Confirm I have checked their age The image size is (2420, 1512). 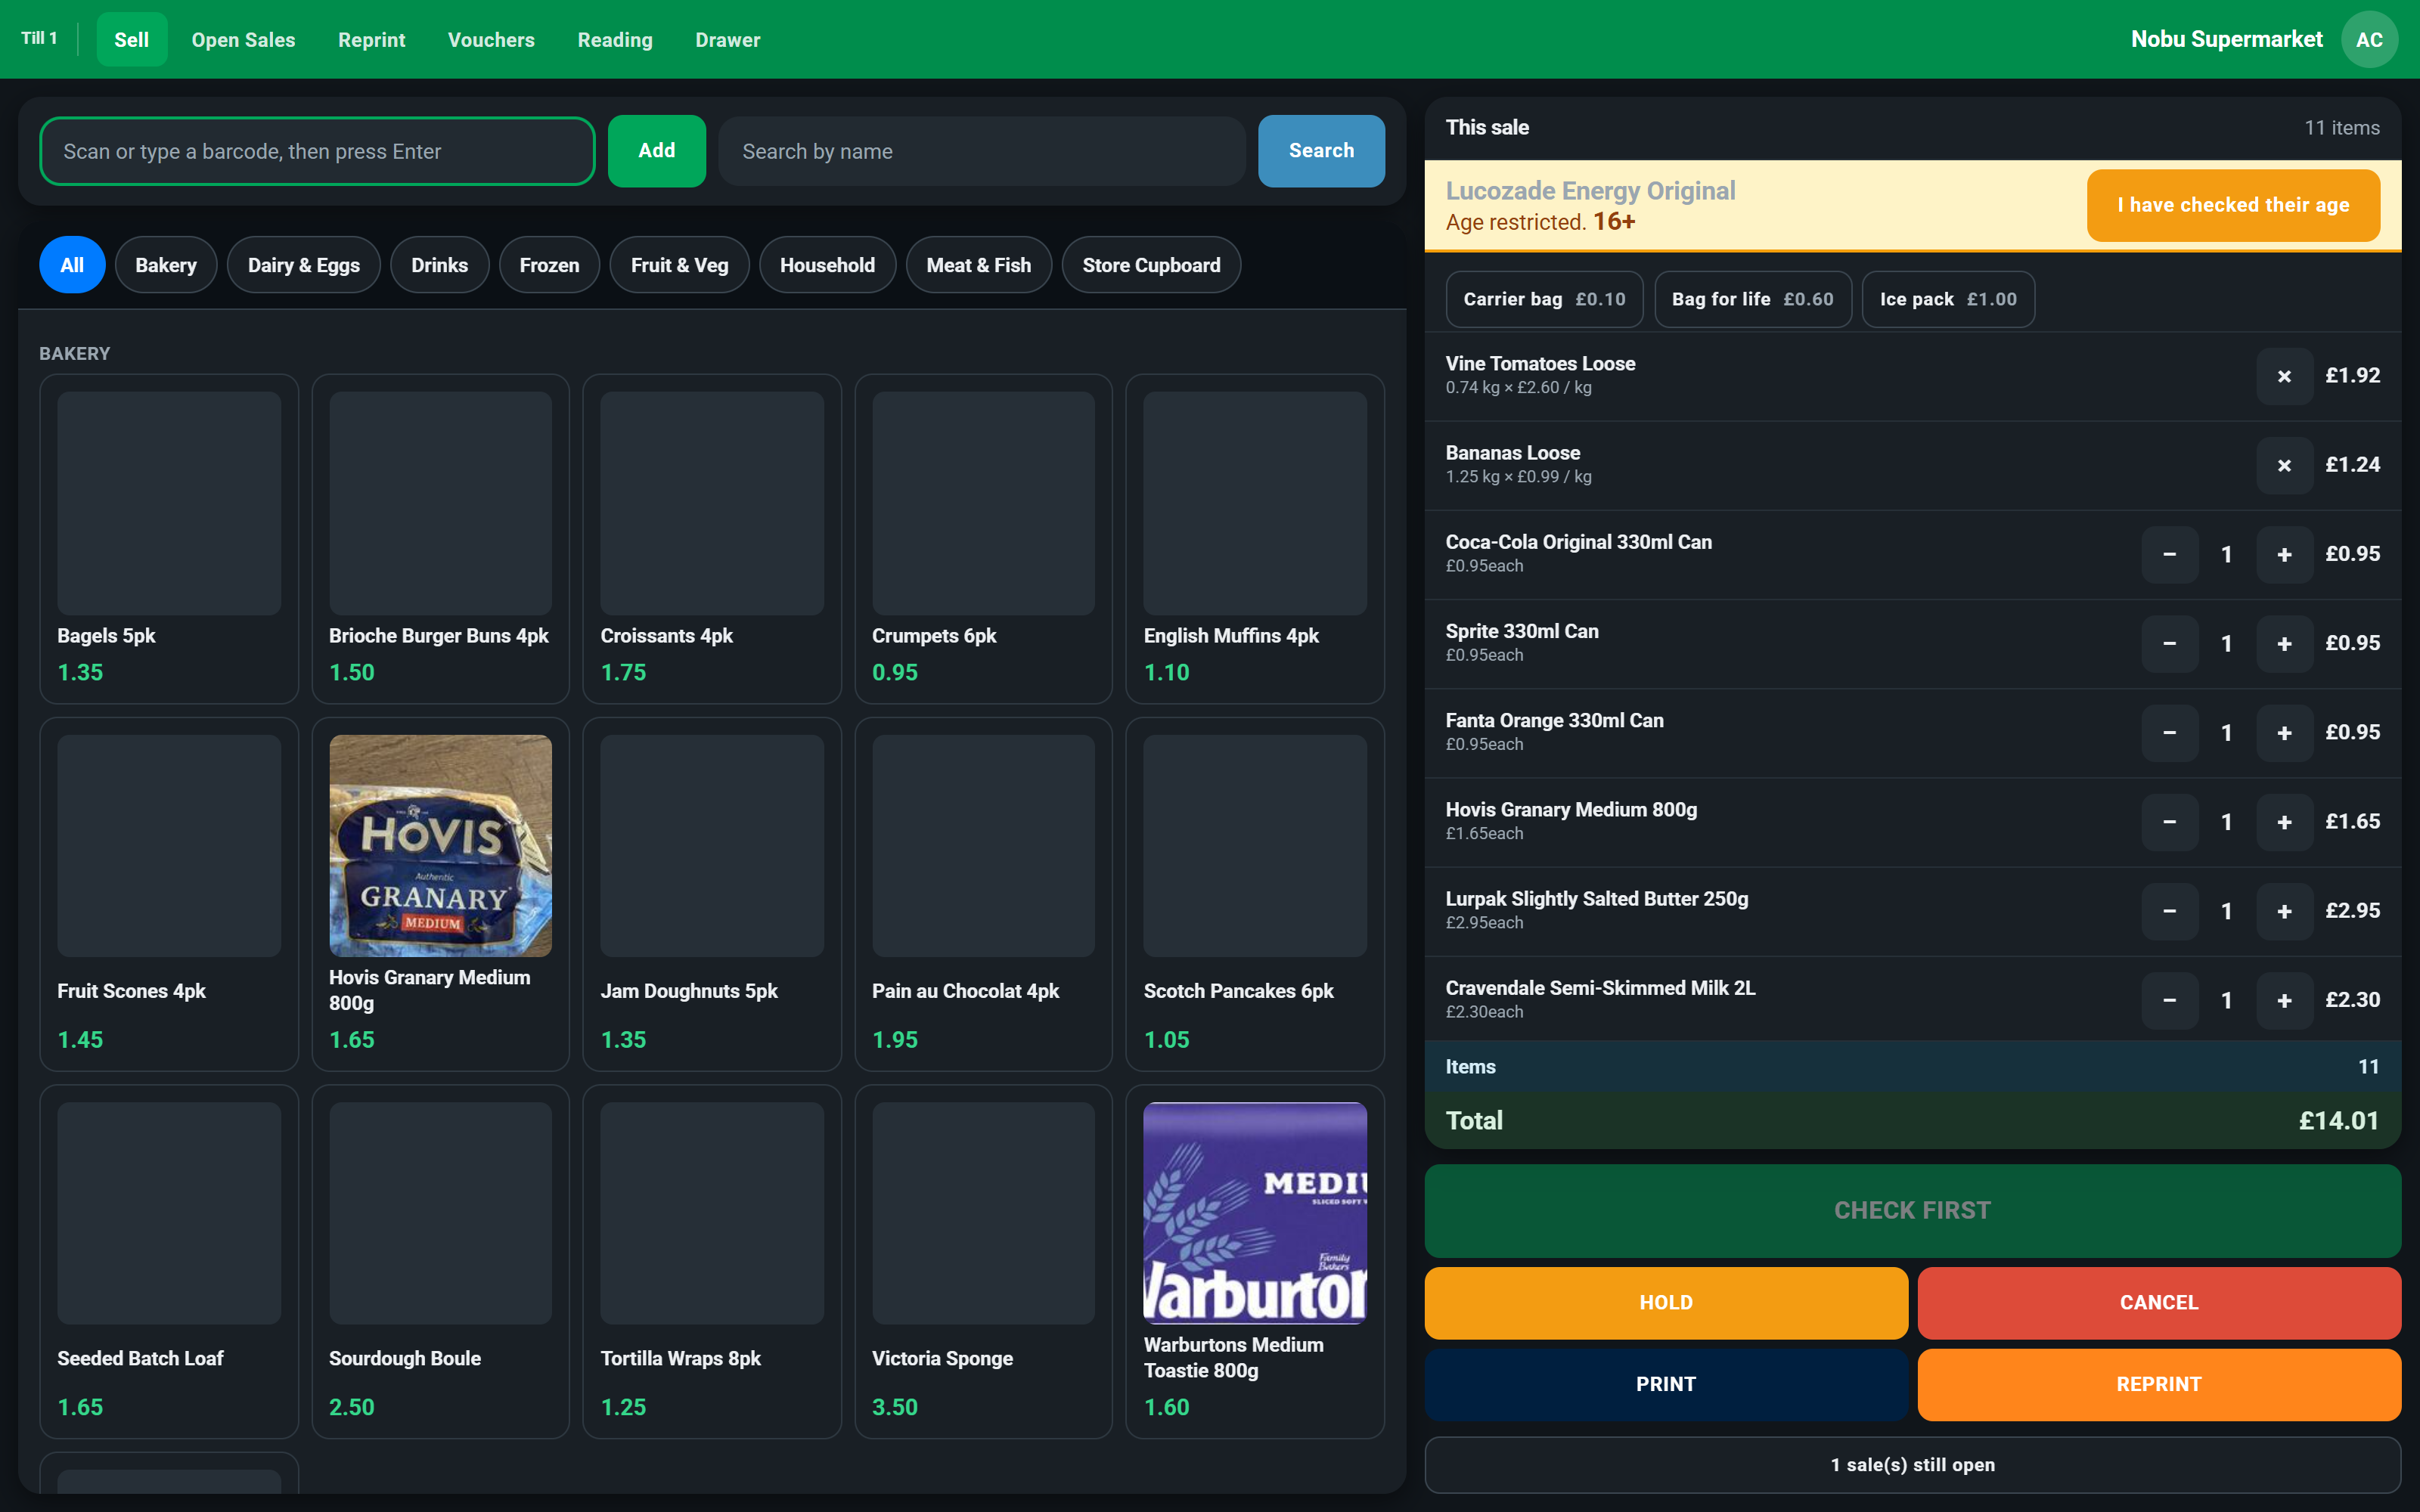(2233, 205)
